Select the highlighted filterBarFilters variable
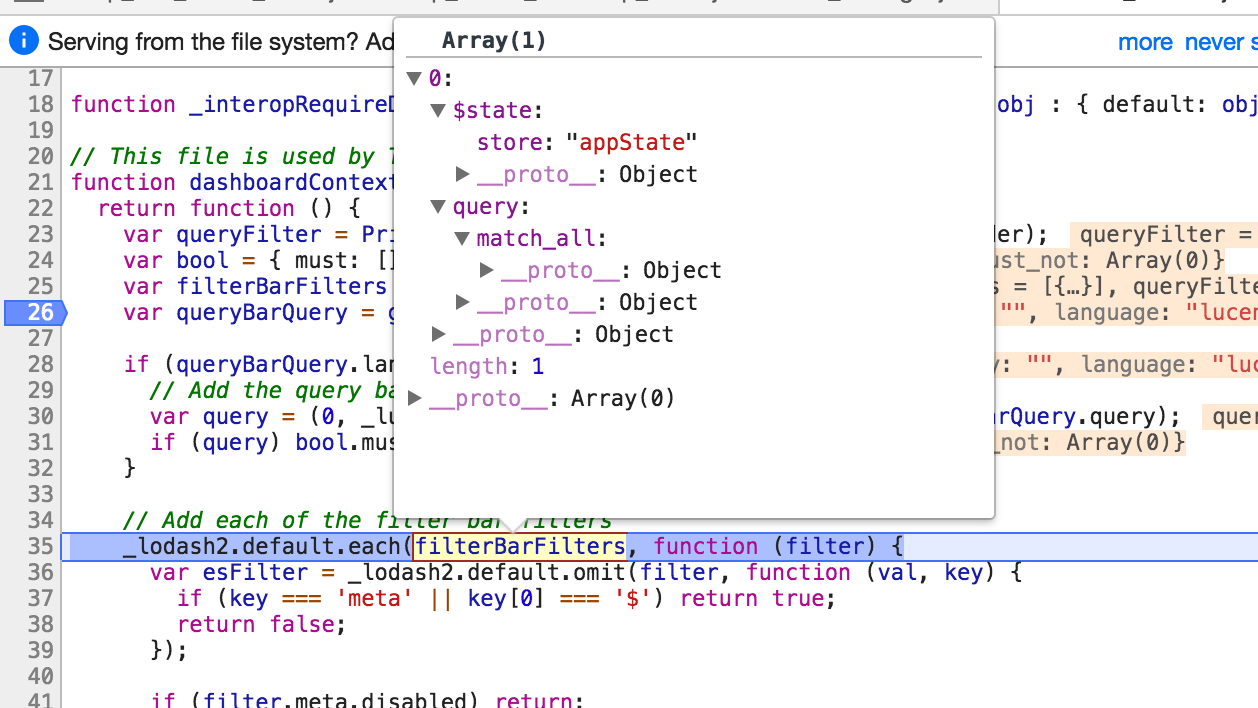Image resolution: width=1258 pixels, height=708 pixels. pyautogui.click(x=520, y=546)
